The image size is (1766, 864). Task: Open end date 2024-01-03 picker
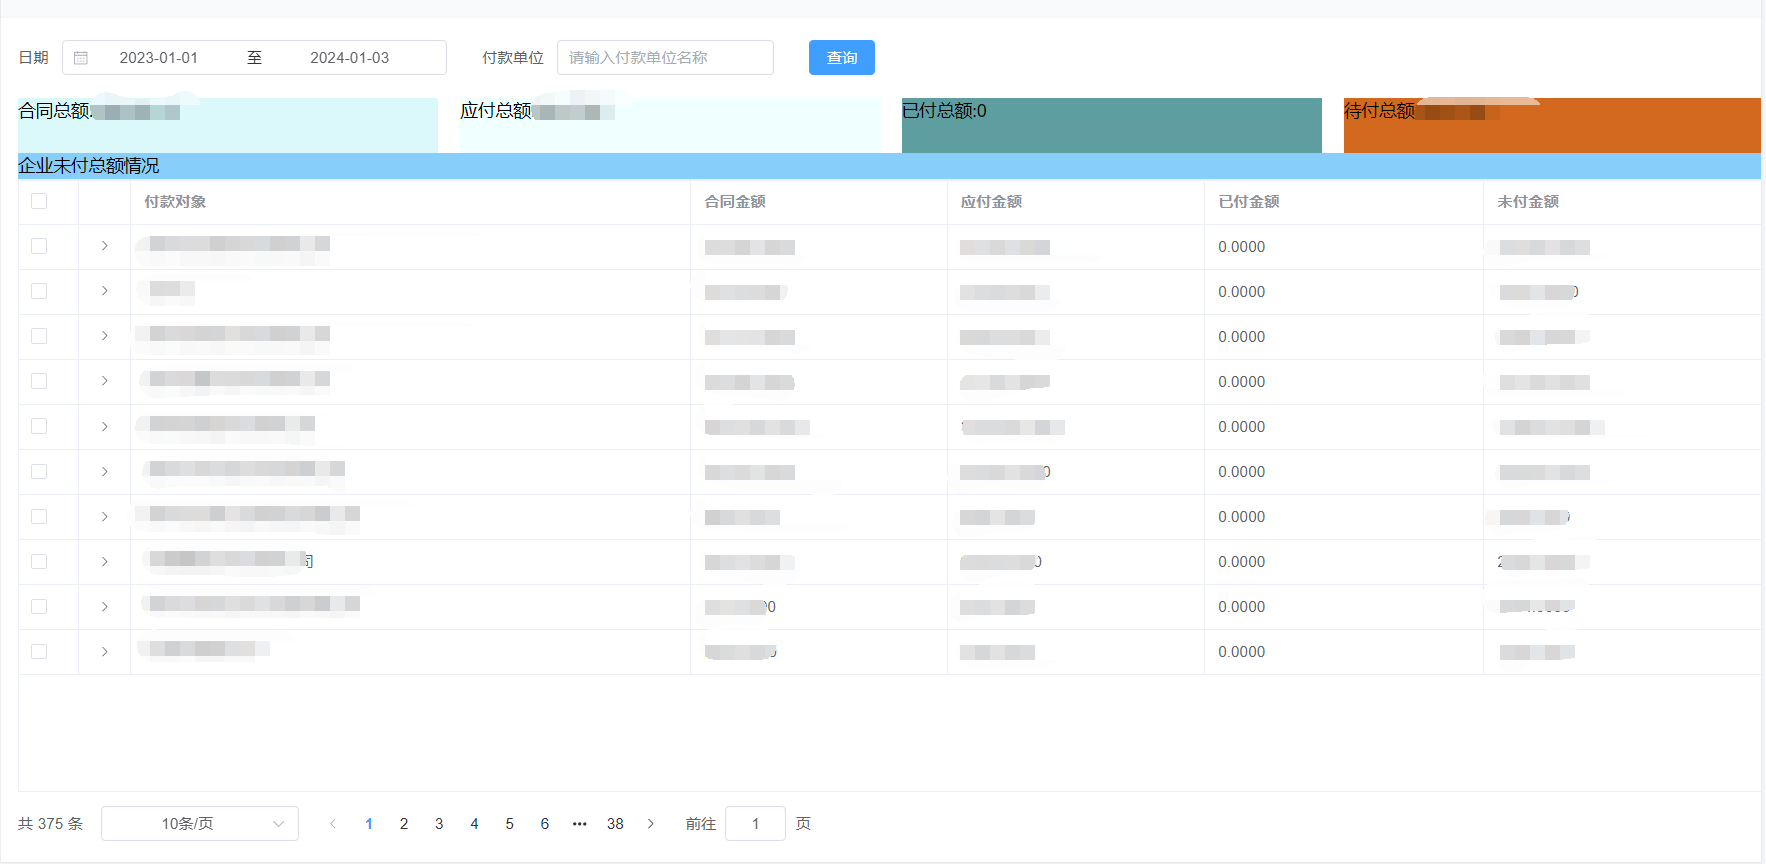point(349,58)
